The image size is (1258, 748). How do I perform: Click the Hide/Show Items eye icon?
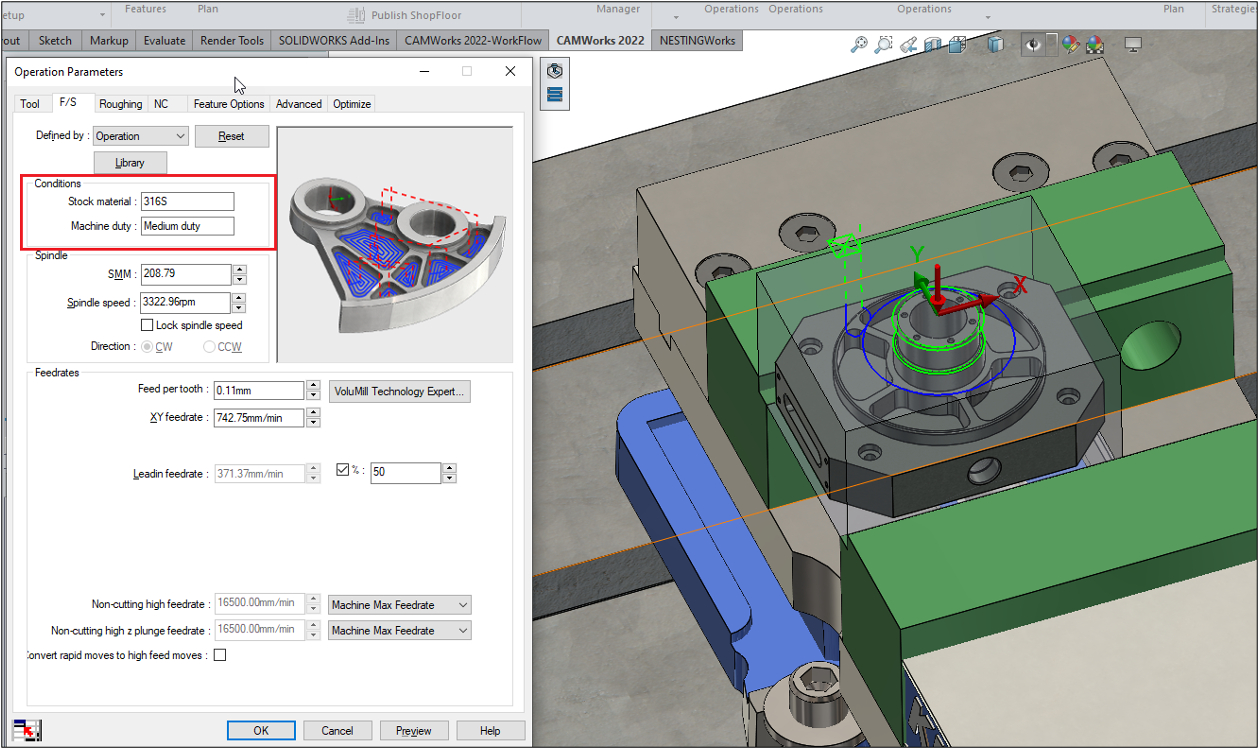click(1034, 44)
